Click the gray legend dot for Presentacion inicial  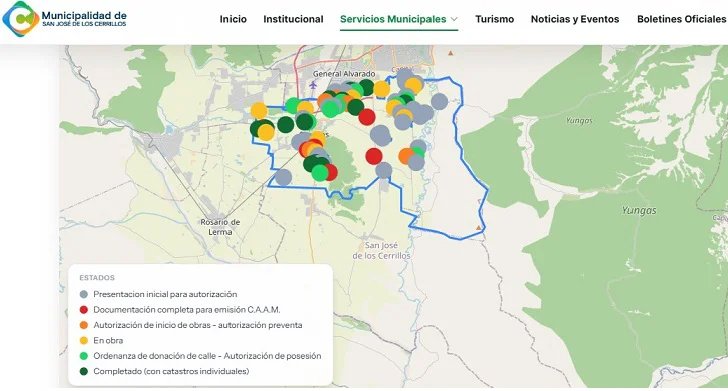[x=84, y=294]
